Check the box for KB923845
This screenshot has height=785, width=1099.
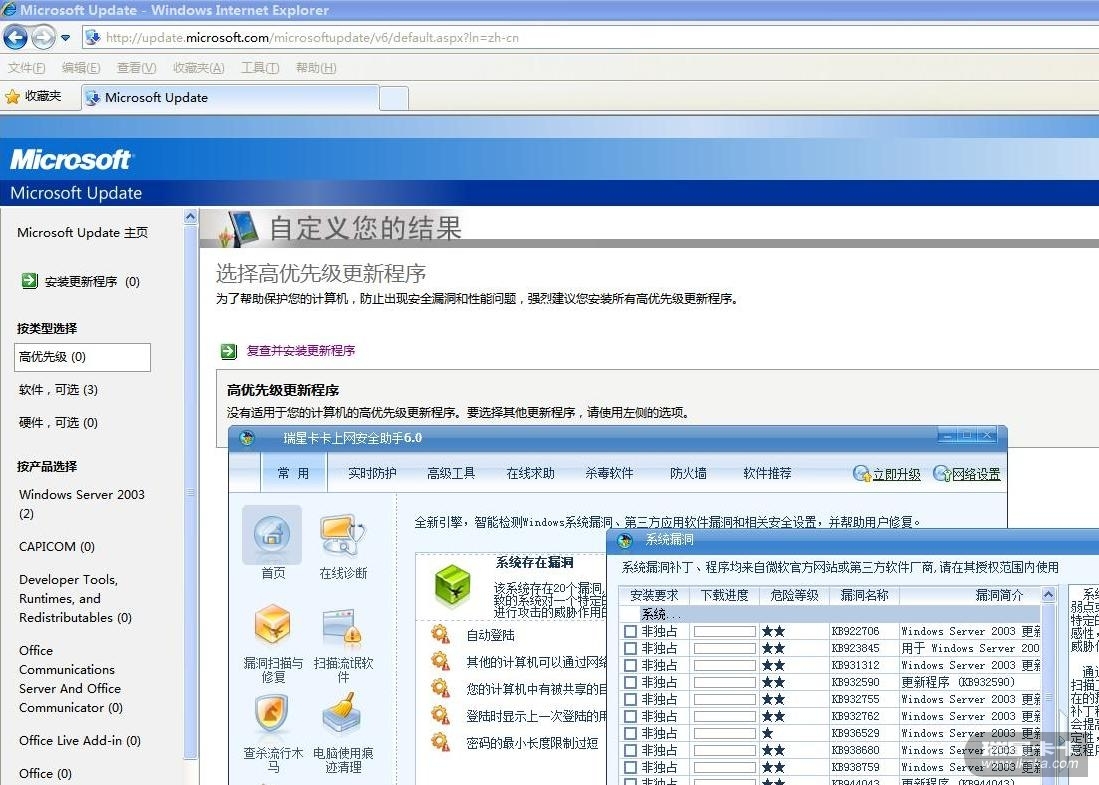(x=630, y=648)
